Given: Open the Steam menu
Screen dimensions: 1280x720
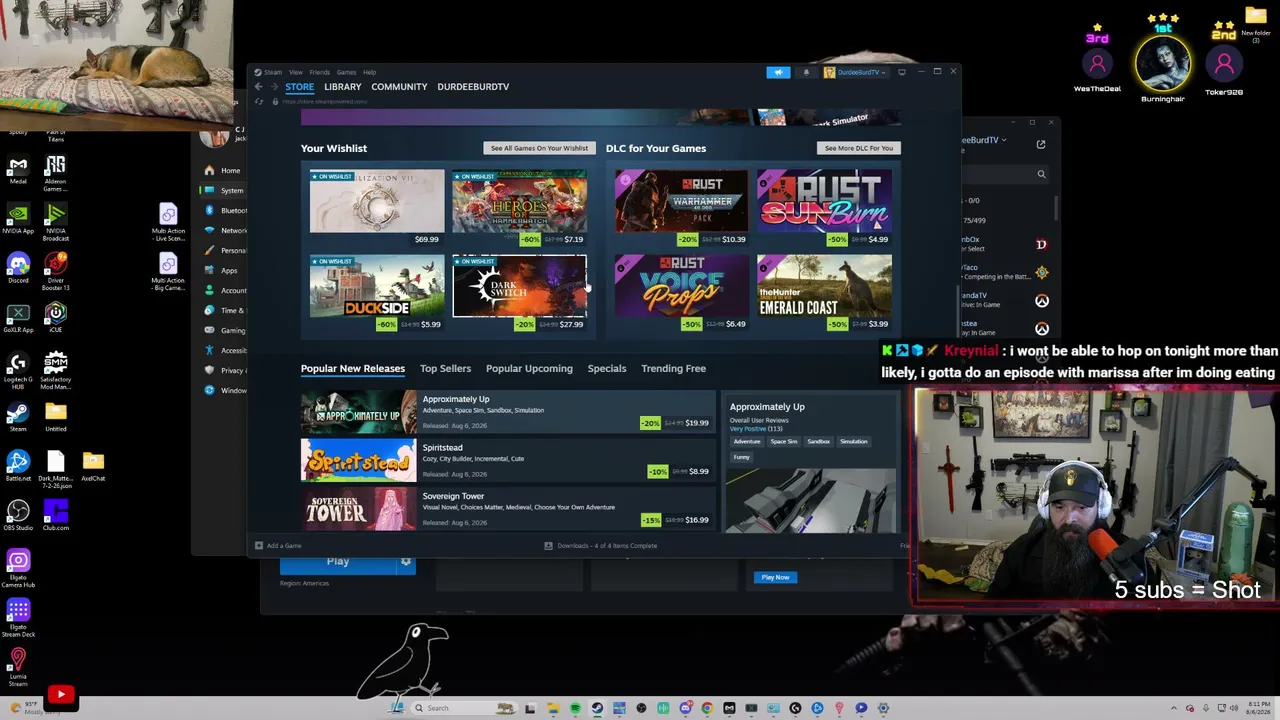Looking at the screenshot, I should (x=273, y=72).
